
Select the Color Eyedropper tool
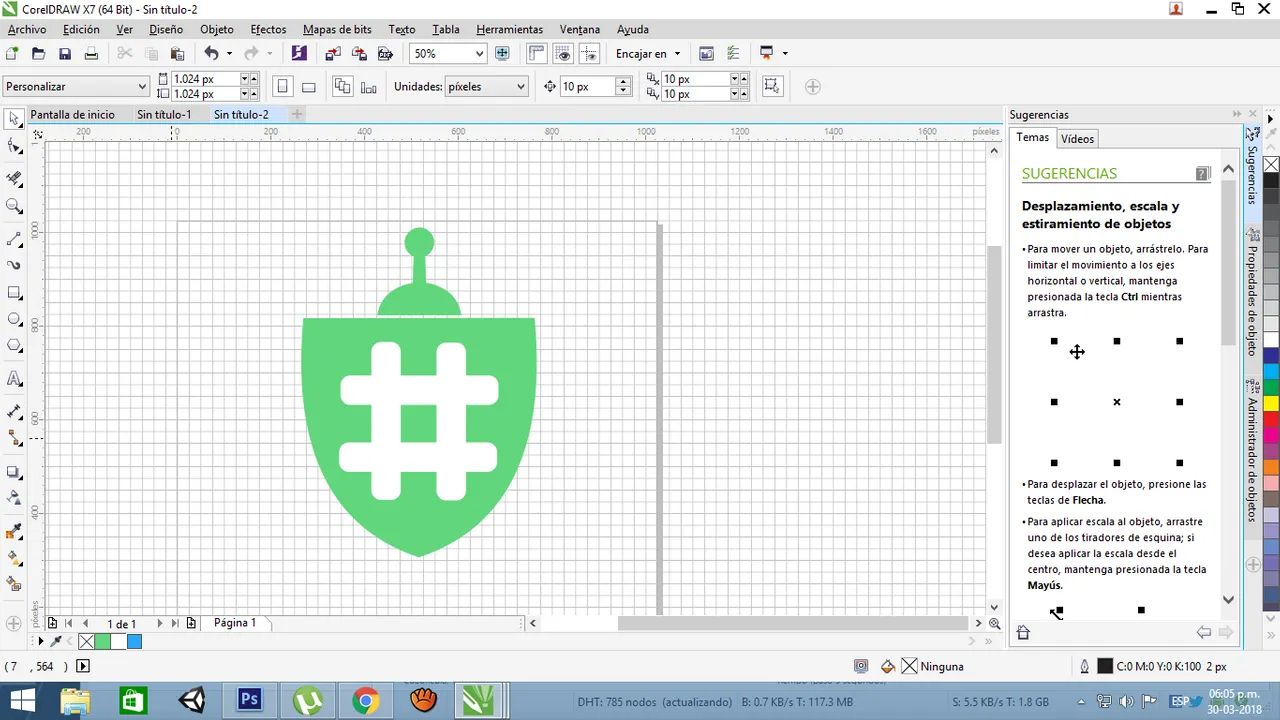click(14, 530)
